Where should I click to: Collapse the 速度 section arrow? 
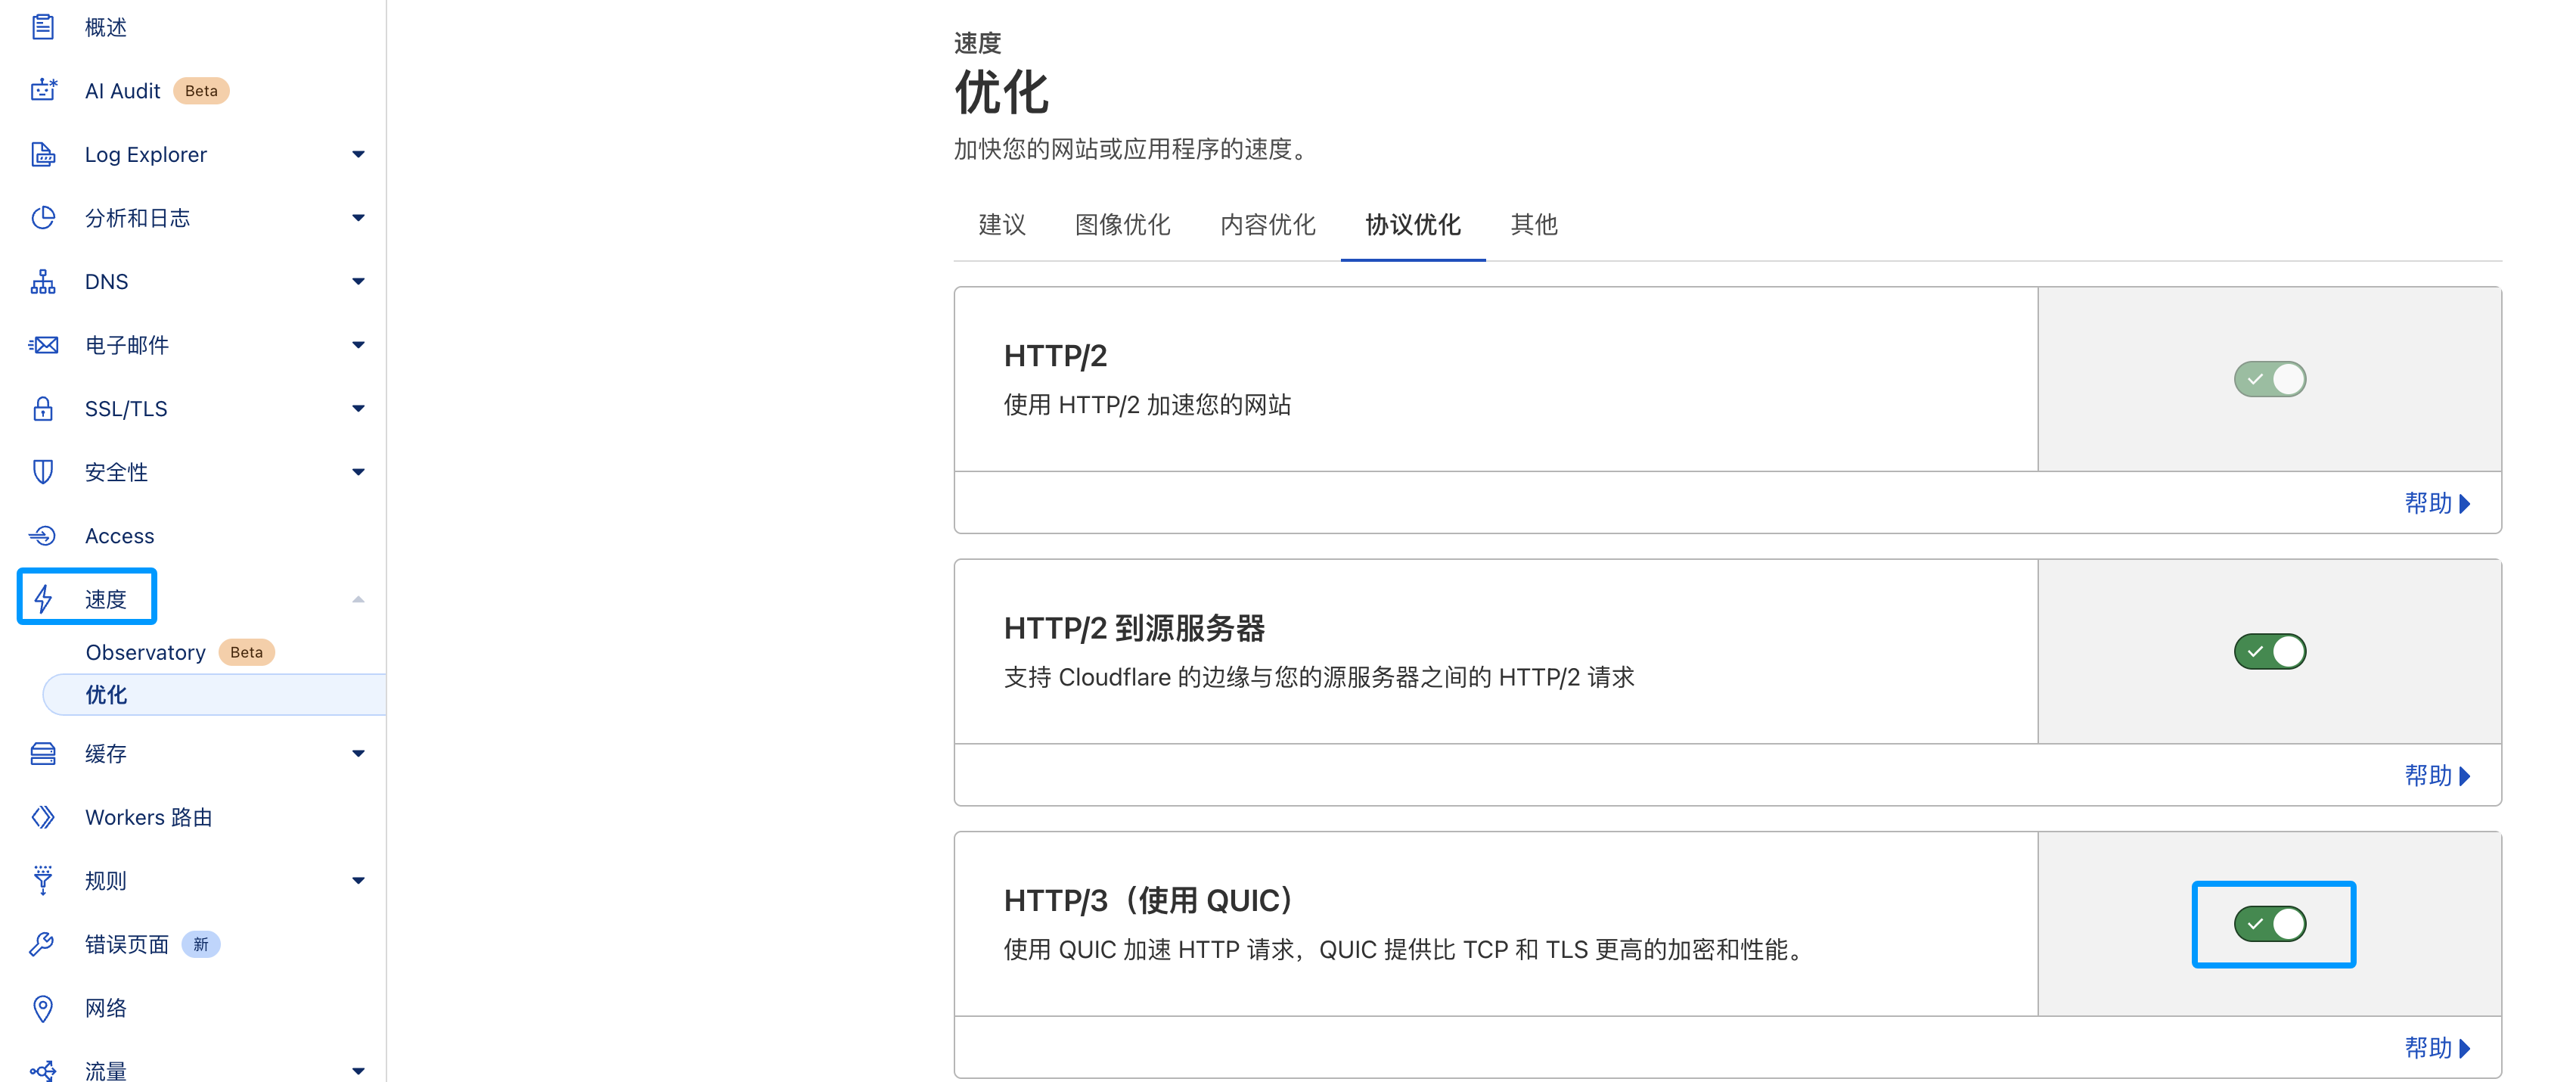(x=358, y=600)
